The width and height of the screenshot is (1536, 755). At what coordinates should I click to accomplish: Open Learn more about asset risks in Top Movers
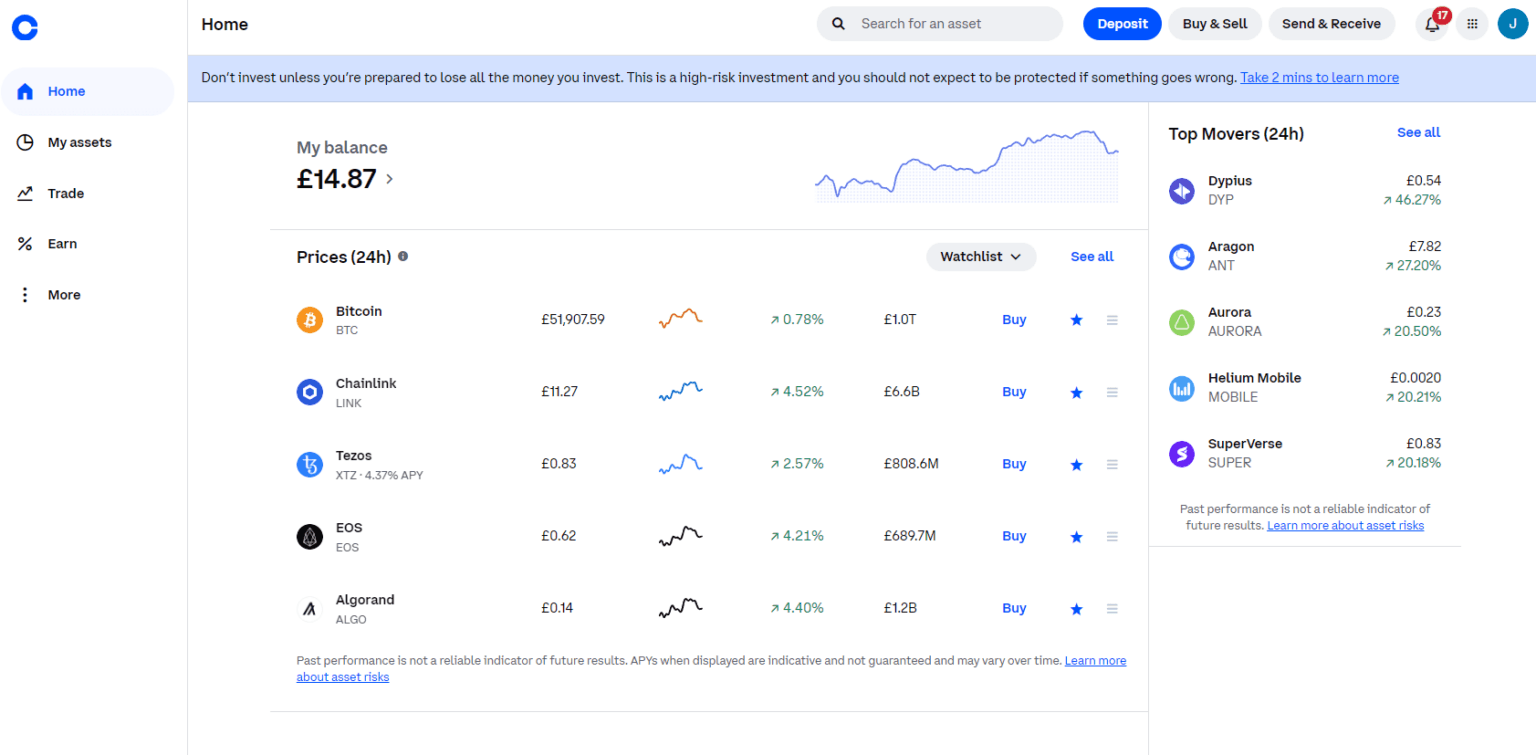(x=1345, y=525)
